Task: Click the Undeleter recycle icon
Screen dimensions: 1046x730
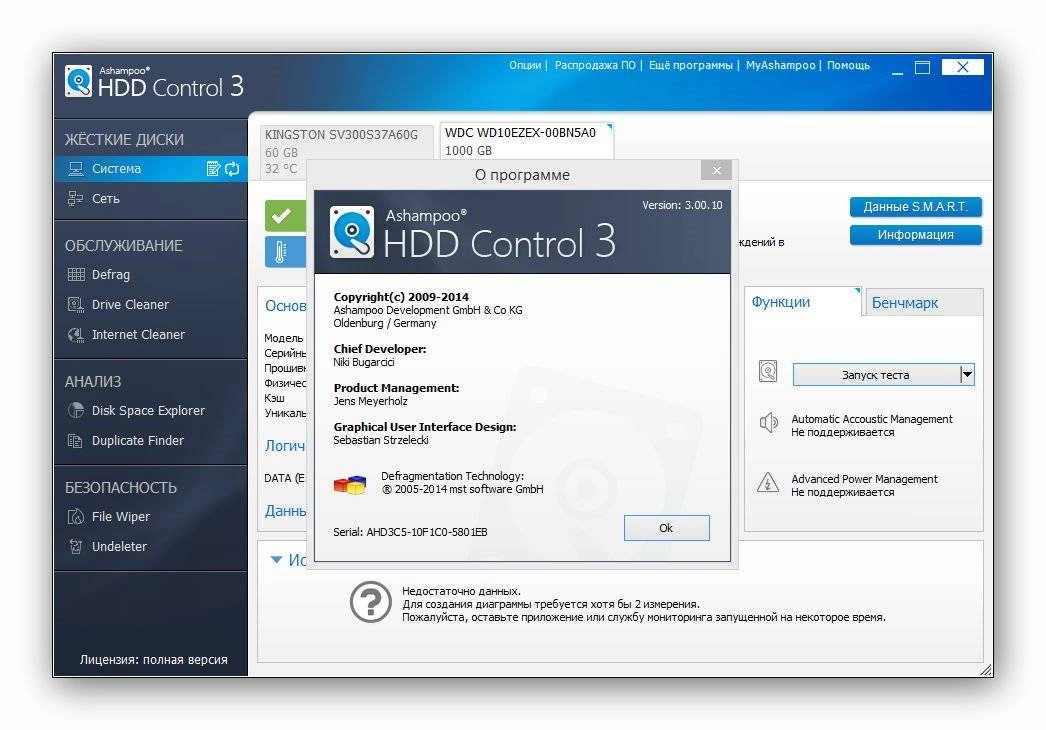Action: [x=75, y=546]
